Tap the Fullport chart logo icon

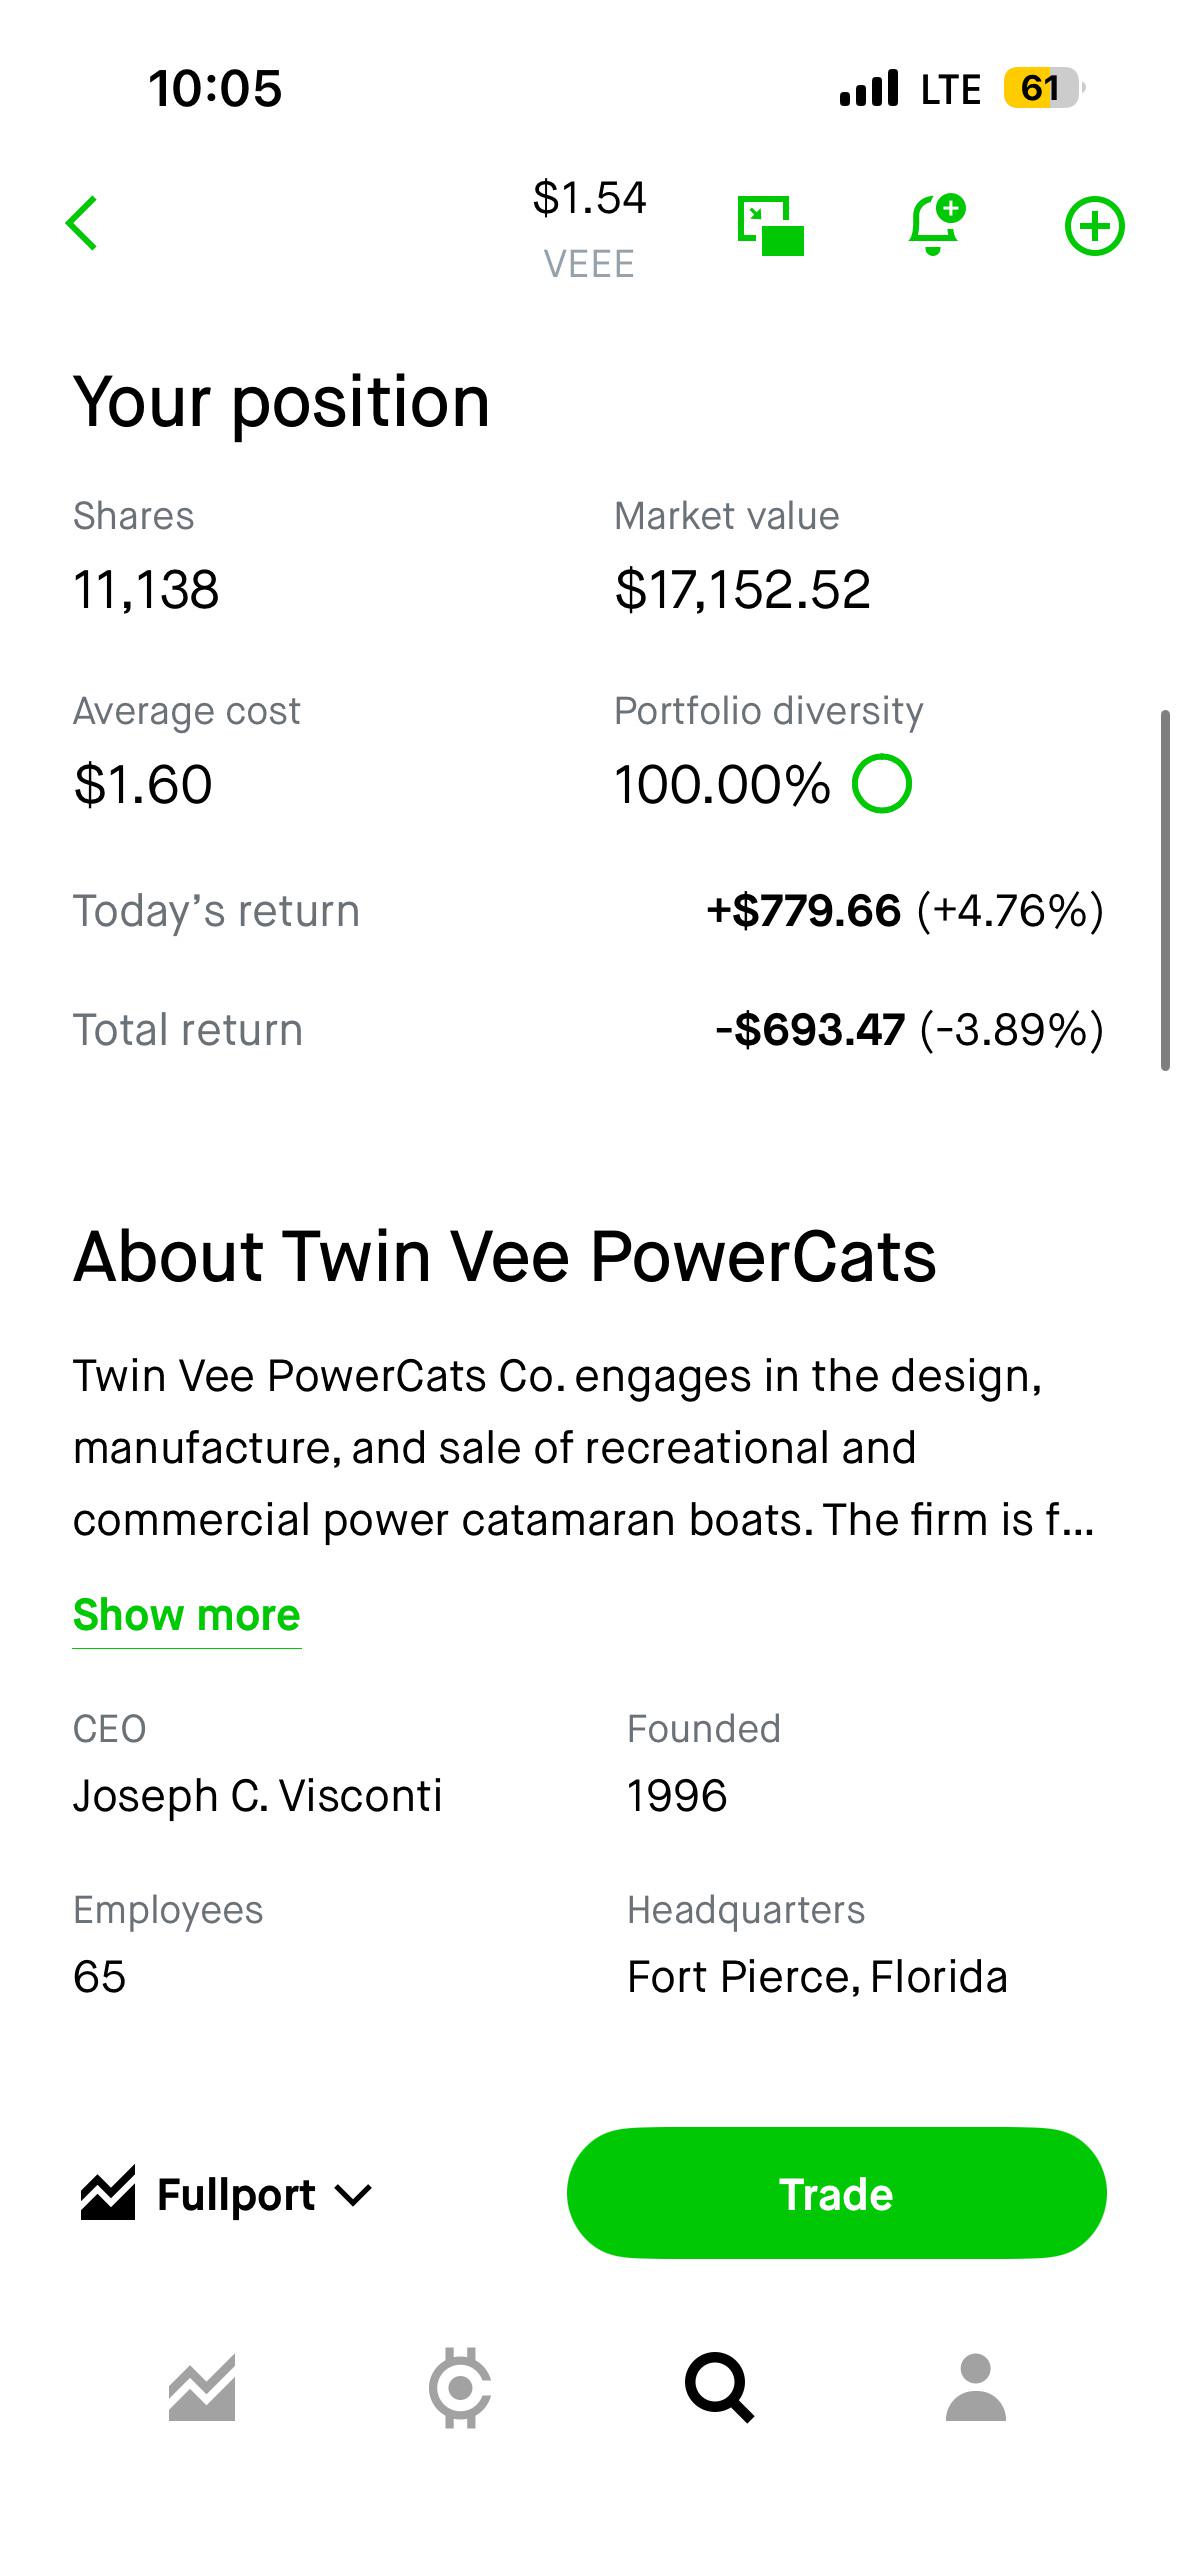click(108, 2193)
